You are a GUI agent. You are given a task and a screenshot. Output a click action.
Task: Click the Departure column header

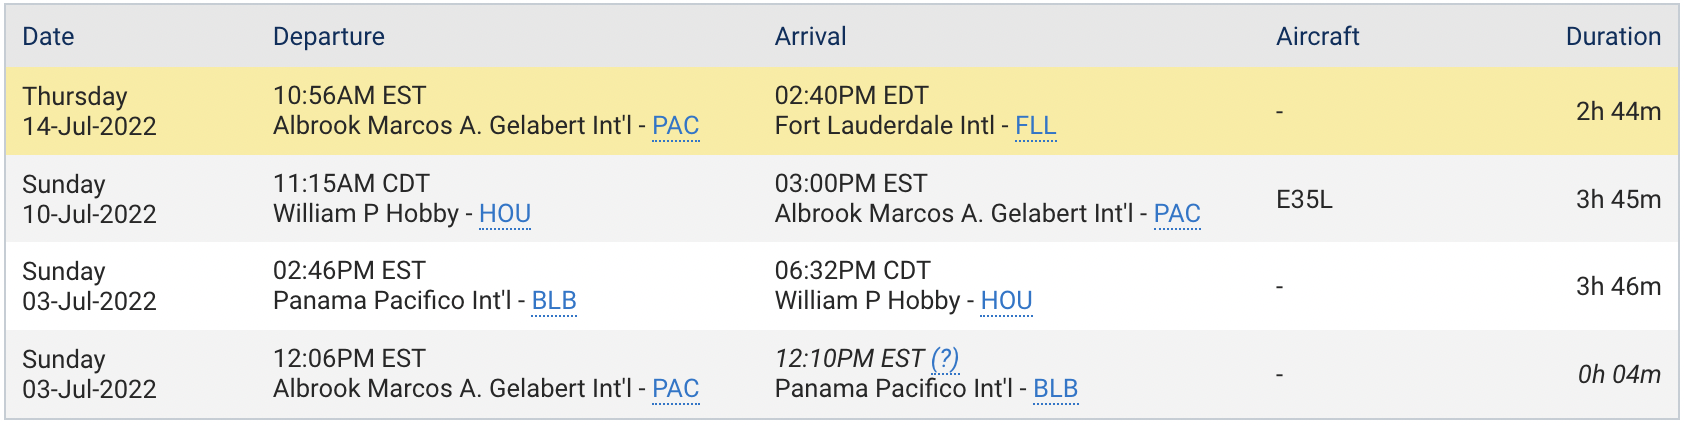tap(329, 37)
